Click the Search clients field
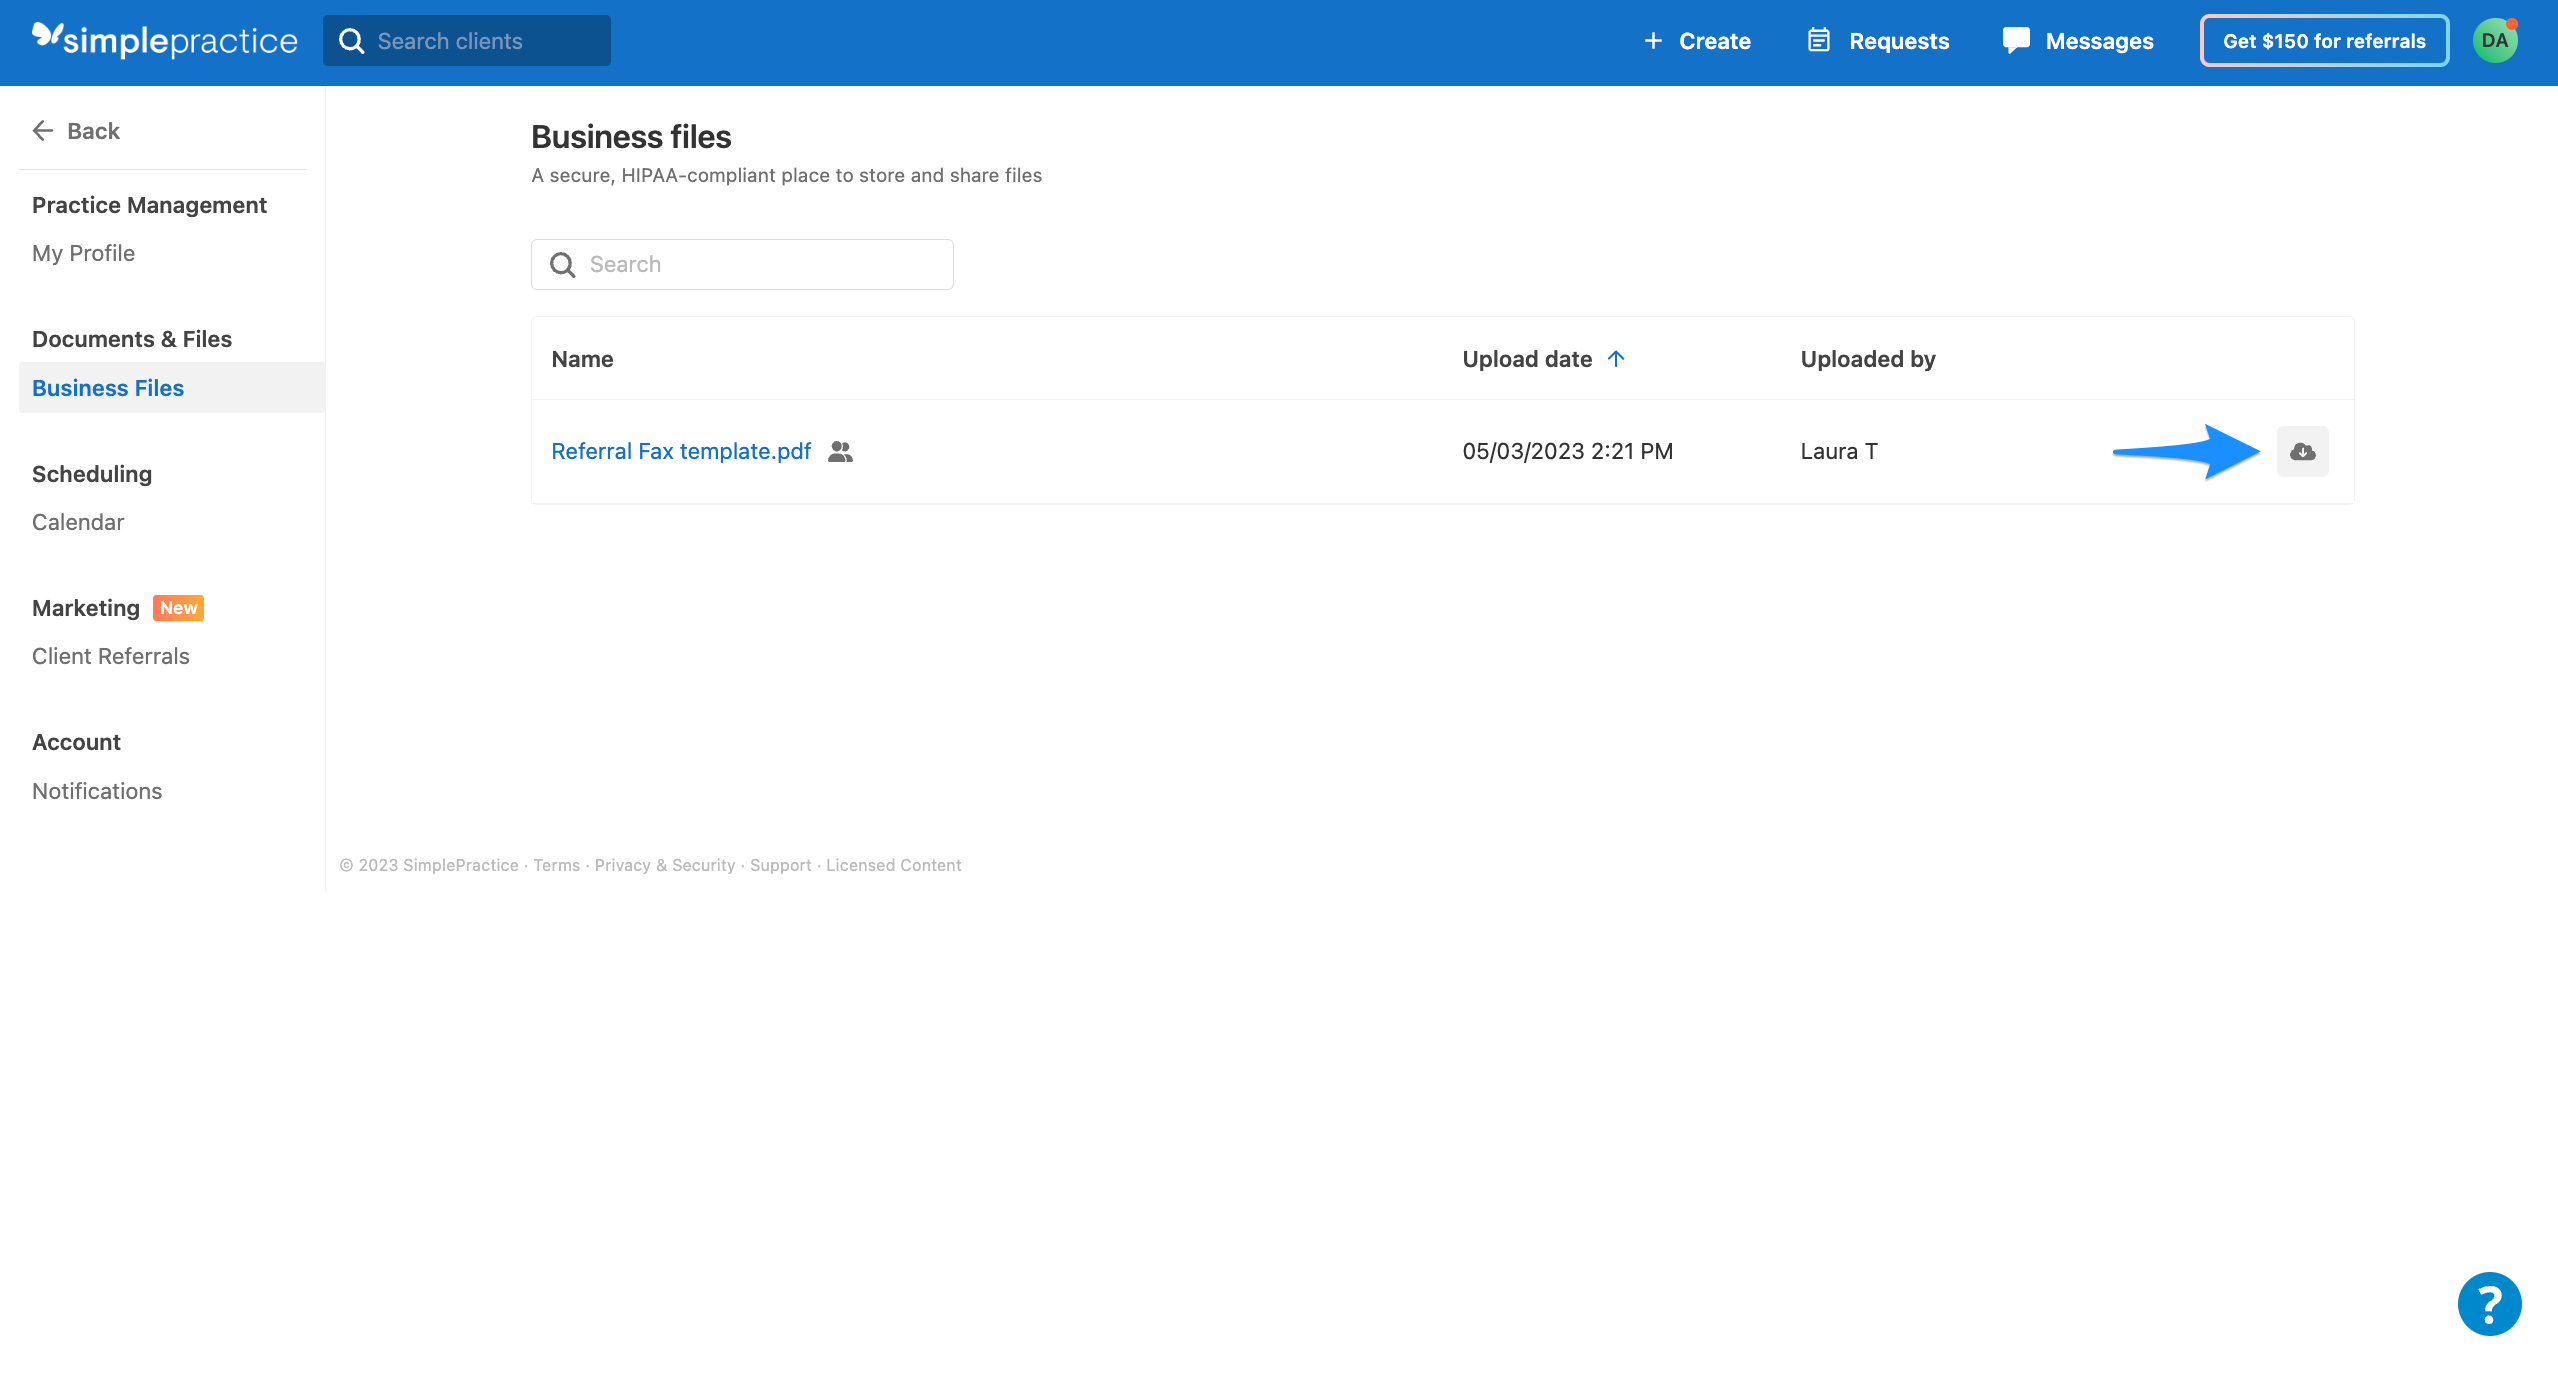 (467, 41)
